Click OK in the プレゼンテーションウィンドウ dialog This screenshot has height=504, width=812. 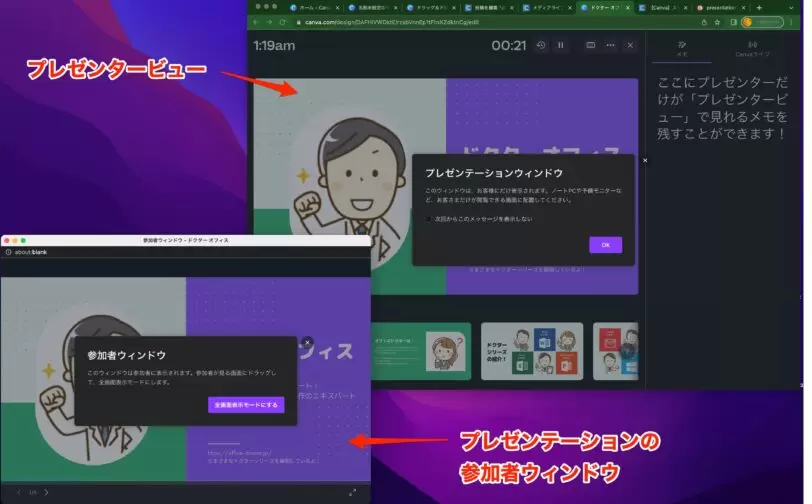click(605, 245)
